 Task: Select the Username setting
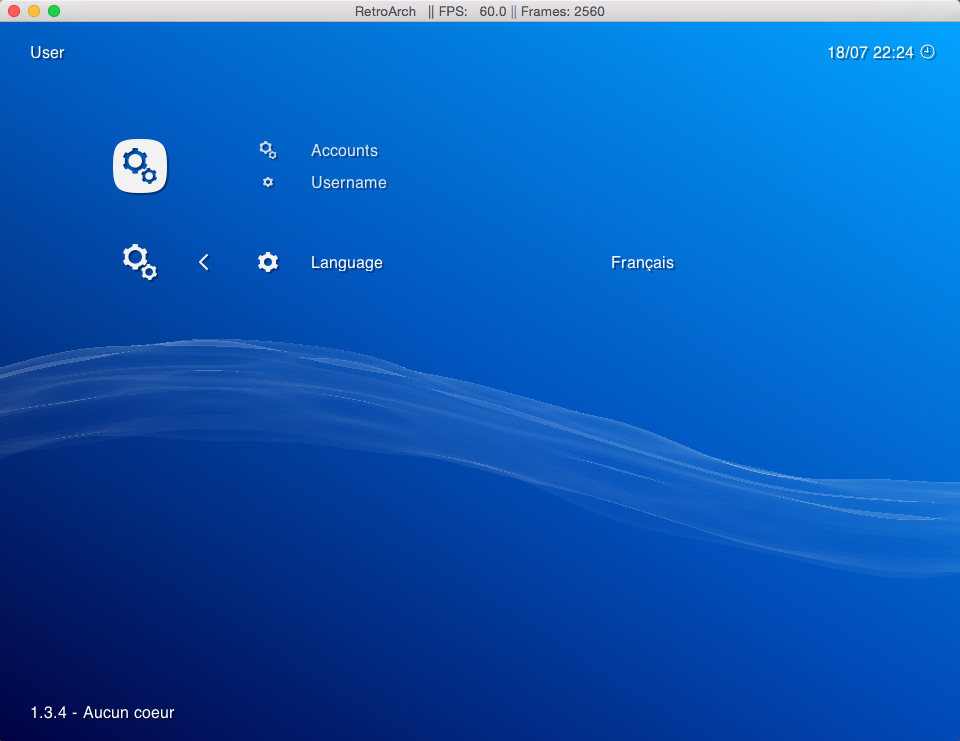coord(348,182)
